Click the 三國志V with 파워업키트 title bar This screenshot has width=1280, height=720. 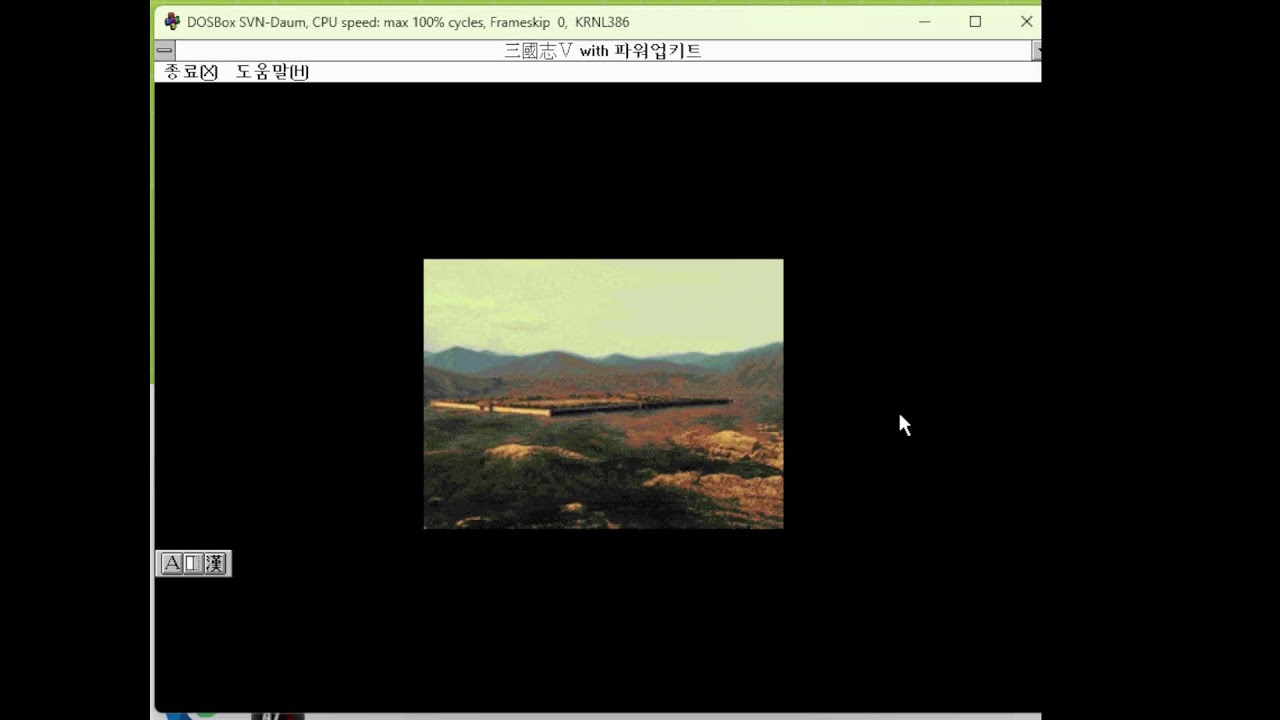click(x=603, y=50)
